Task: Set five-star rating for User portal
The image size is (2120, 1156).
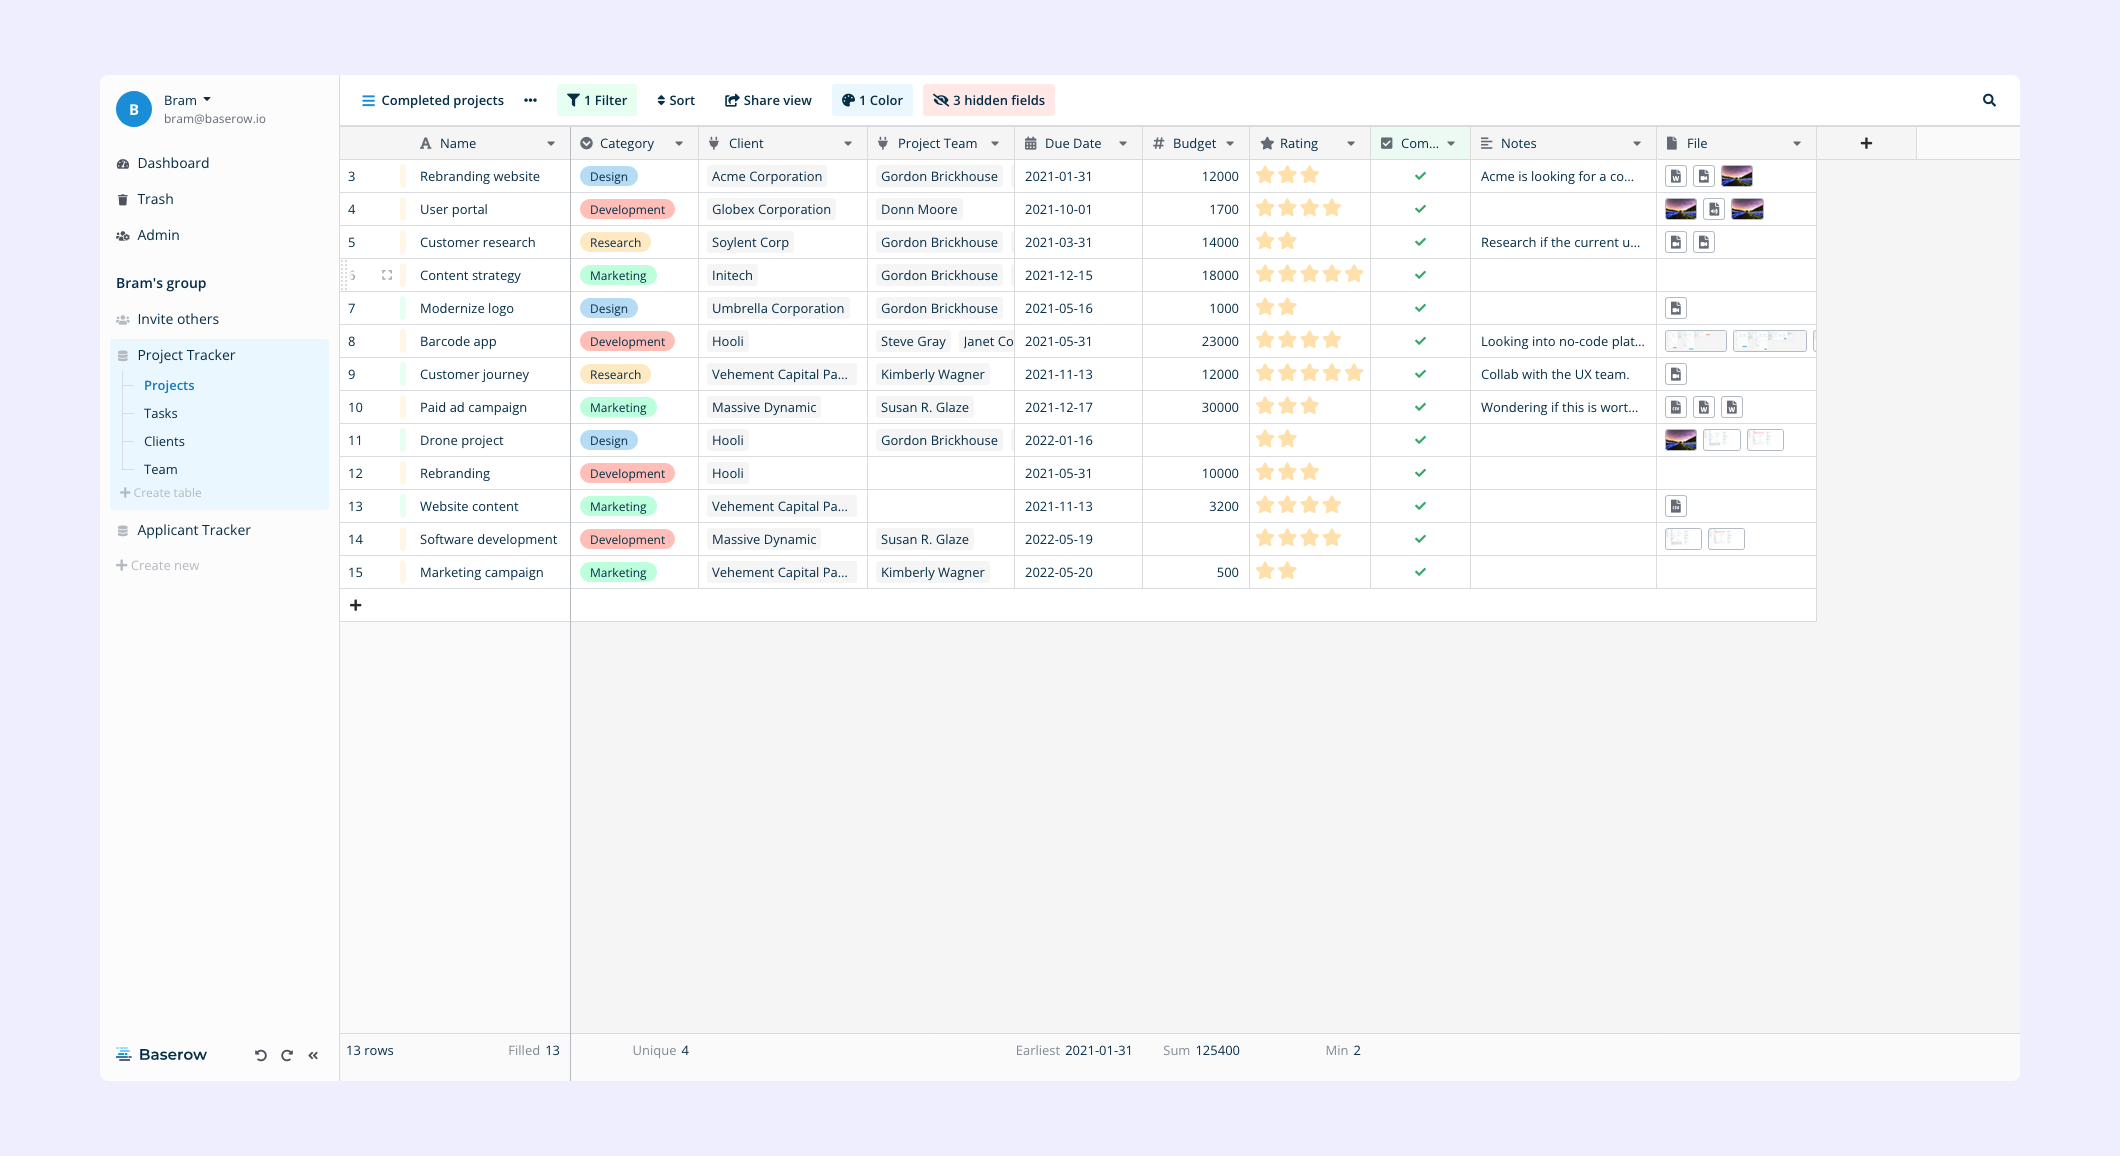Action: [1354, 208]
